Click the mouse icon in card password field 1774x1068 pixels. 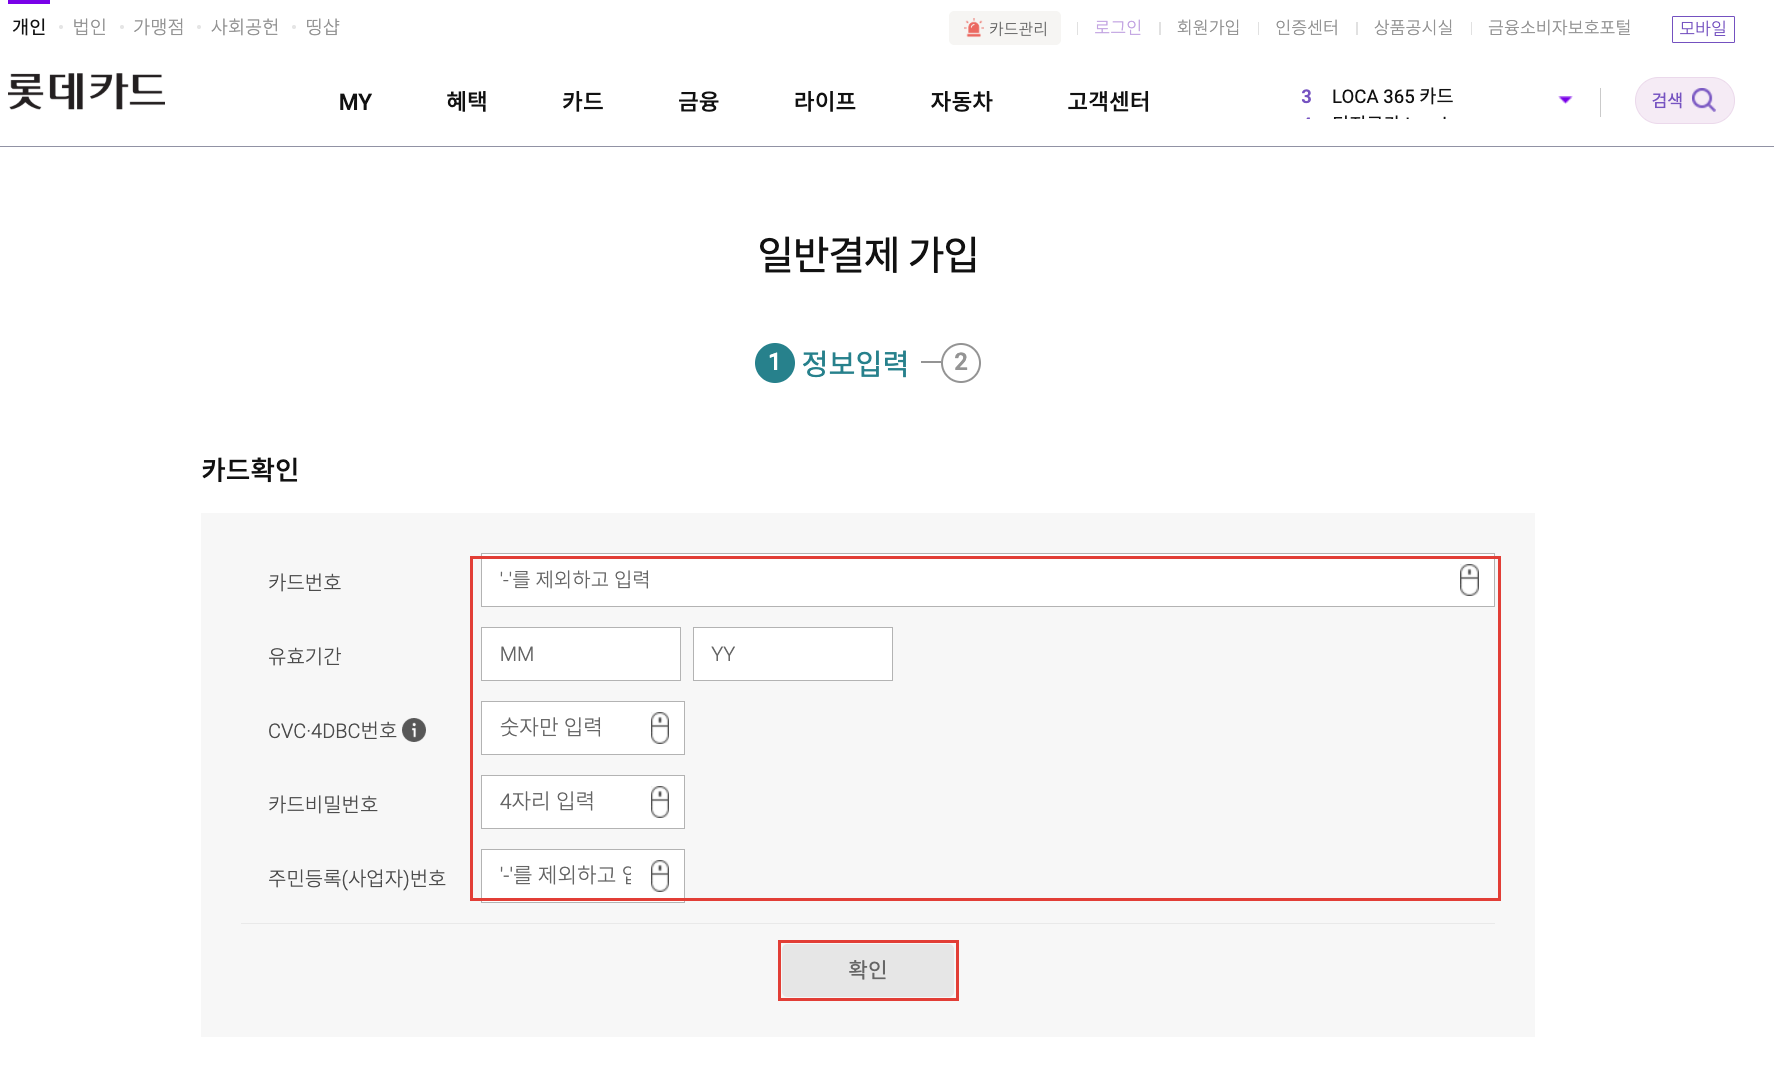tap(660, 802)
